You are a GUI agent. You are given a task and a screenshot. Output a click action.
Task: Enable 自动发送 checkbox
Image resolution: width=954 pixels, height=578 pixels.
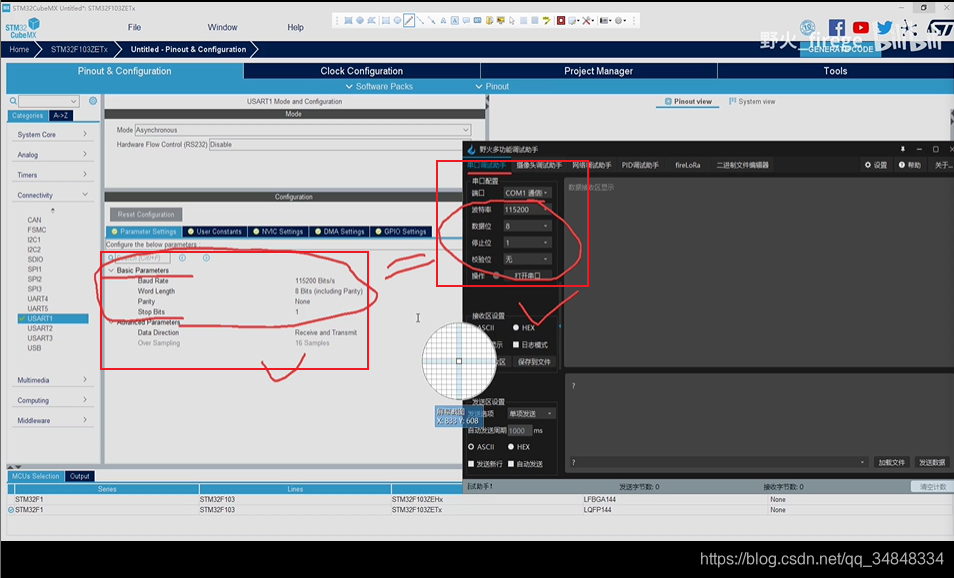525,464
